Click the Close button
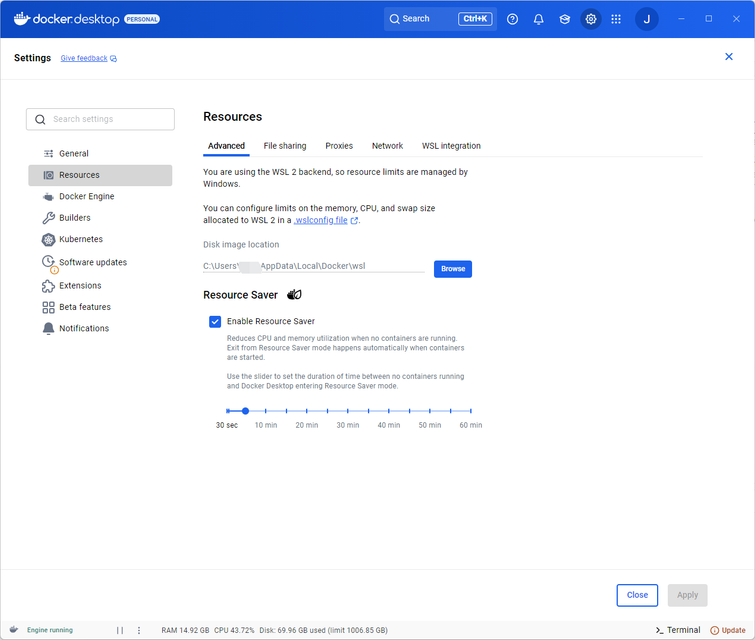Screen dimensions: 755x640 tap(637, 595)
